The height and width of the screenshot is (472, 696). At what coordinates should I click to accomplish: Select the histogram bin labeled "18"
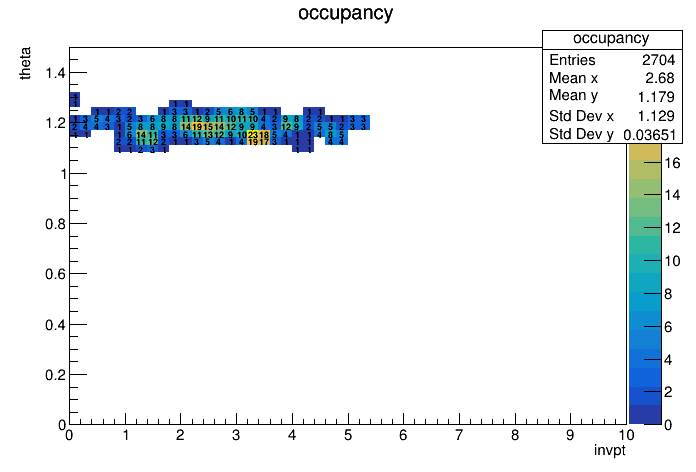click(264, 134)
